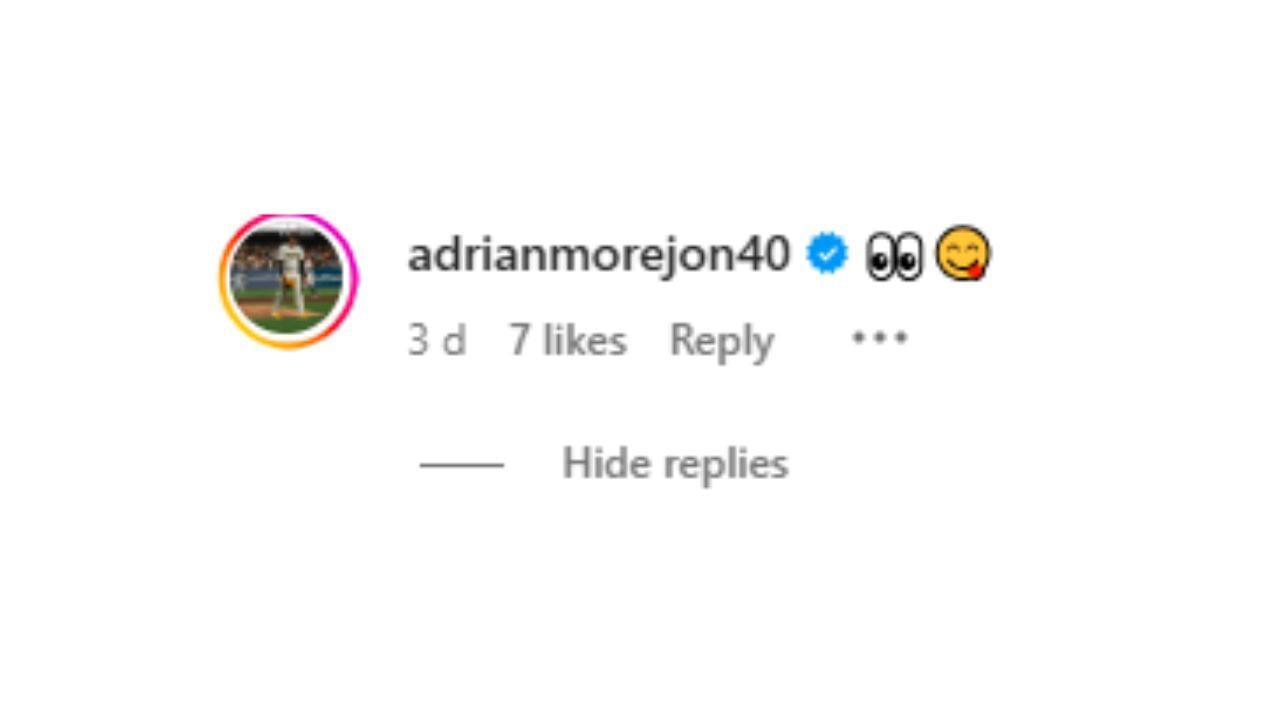Click the 3 d timestamp

[437, 340]
